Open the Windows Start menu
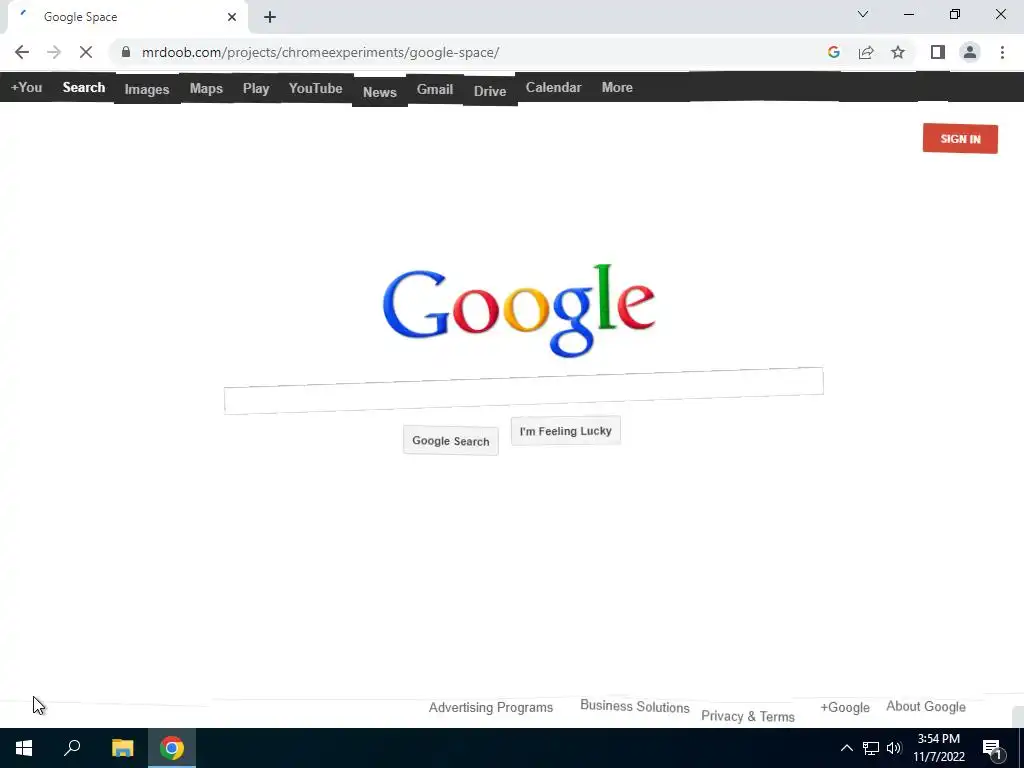The width and height of the screenshot is (1024, 768). 24,748
